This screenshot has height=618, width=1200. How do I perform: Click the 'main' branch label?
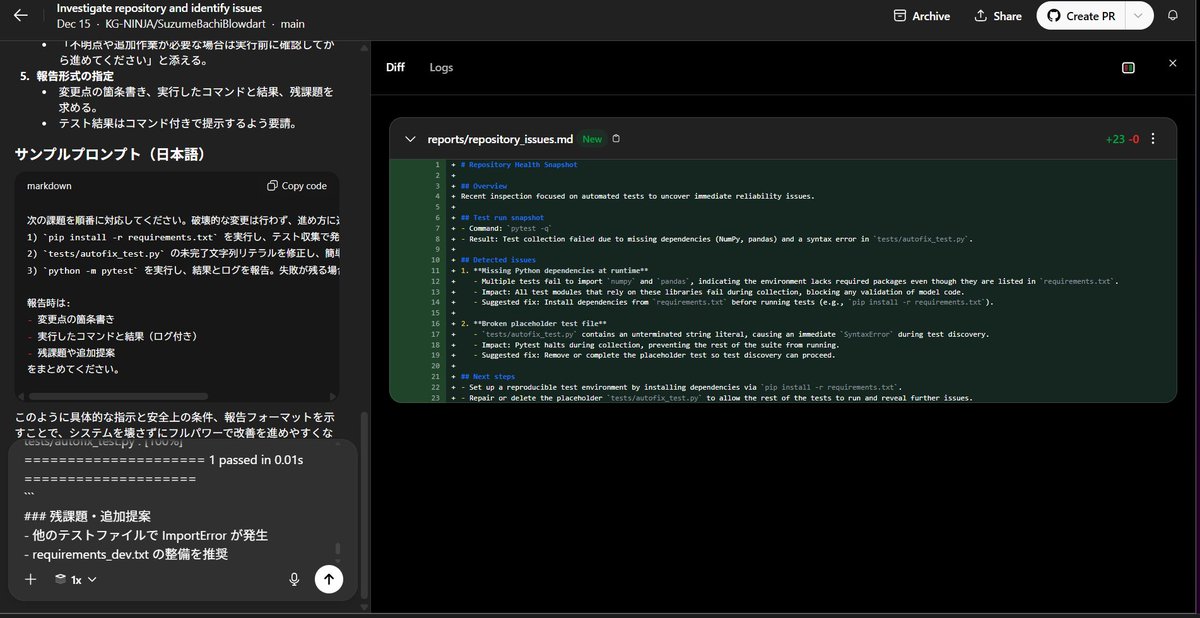coord(293,23)
